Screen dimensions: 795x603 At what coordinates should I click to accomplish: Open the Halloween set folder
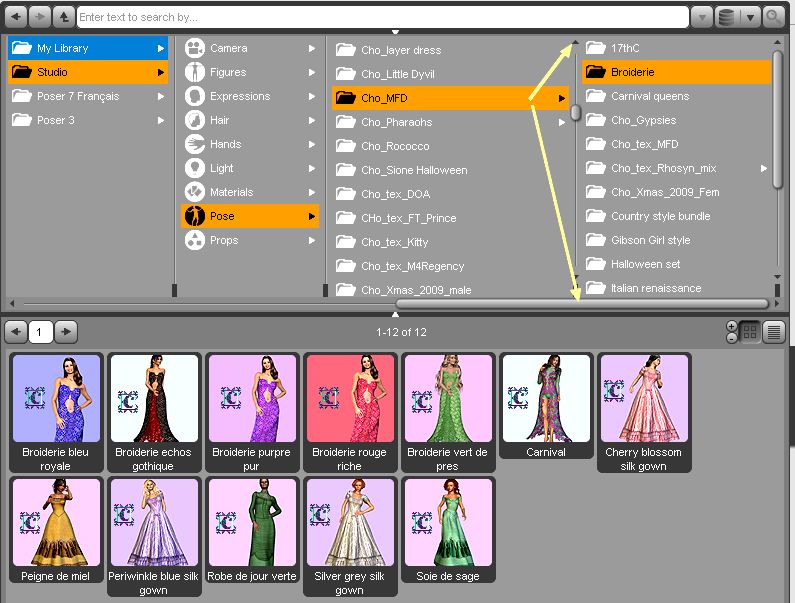tap(676, 264)
